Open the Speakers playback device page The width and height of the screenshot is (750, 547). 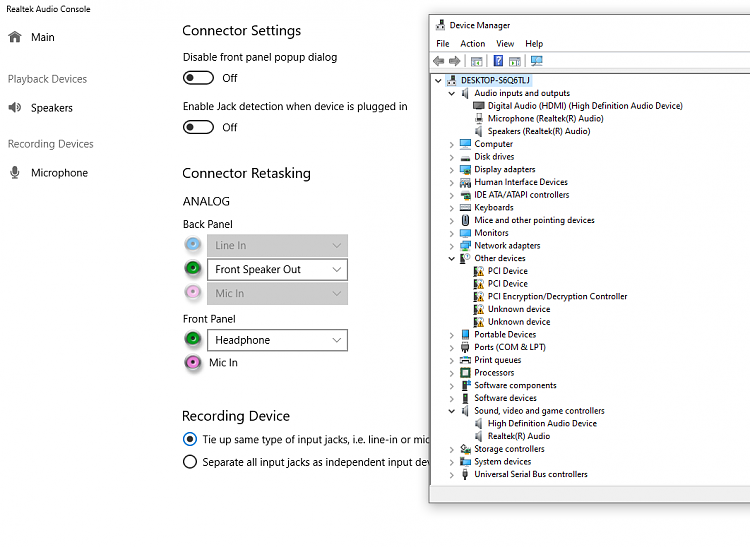(x=52, y=108)
